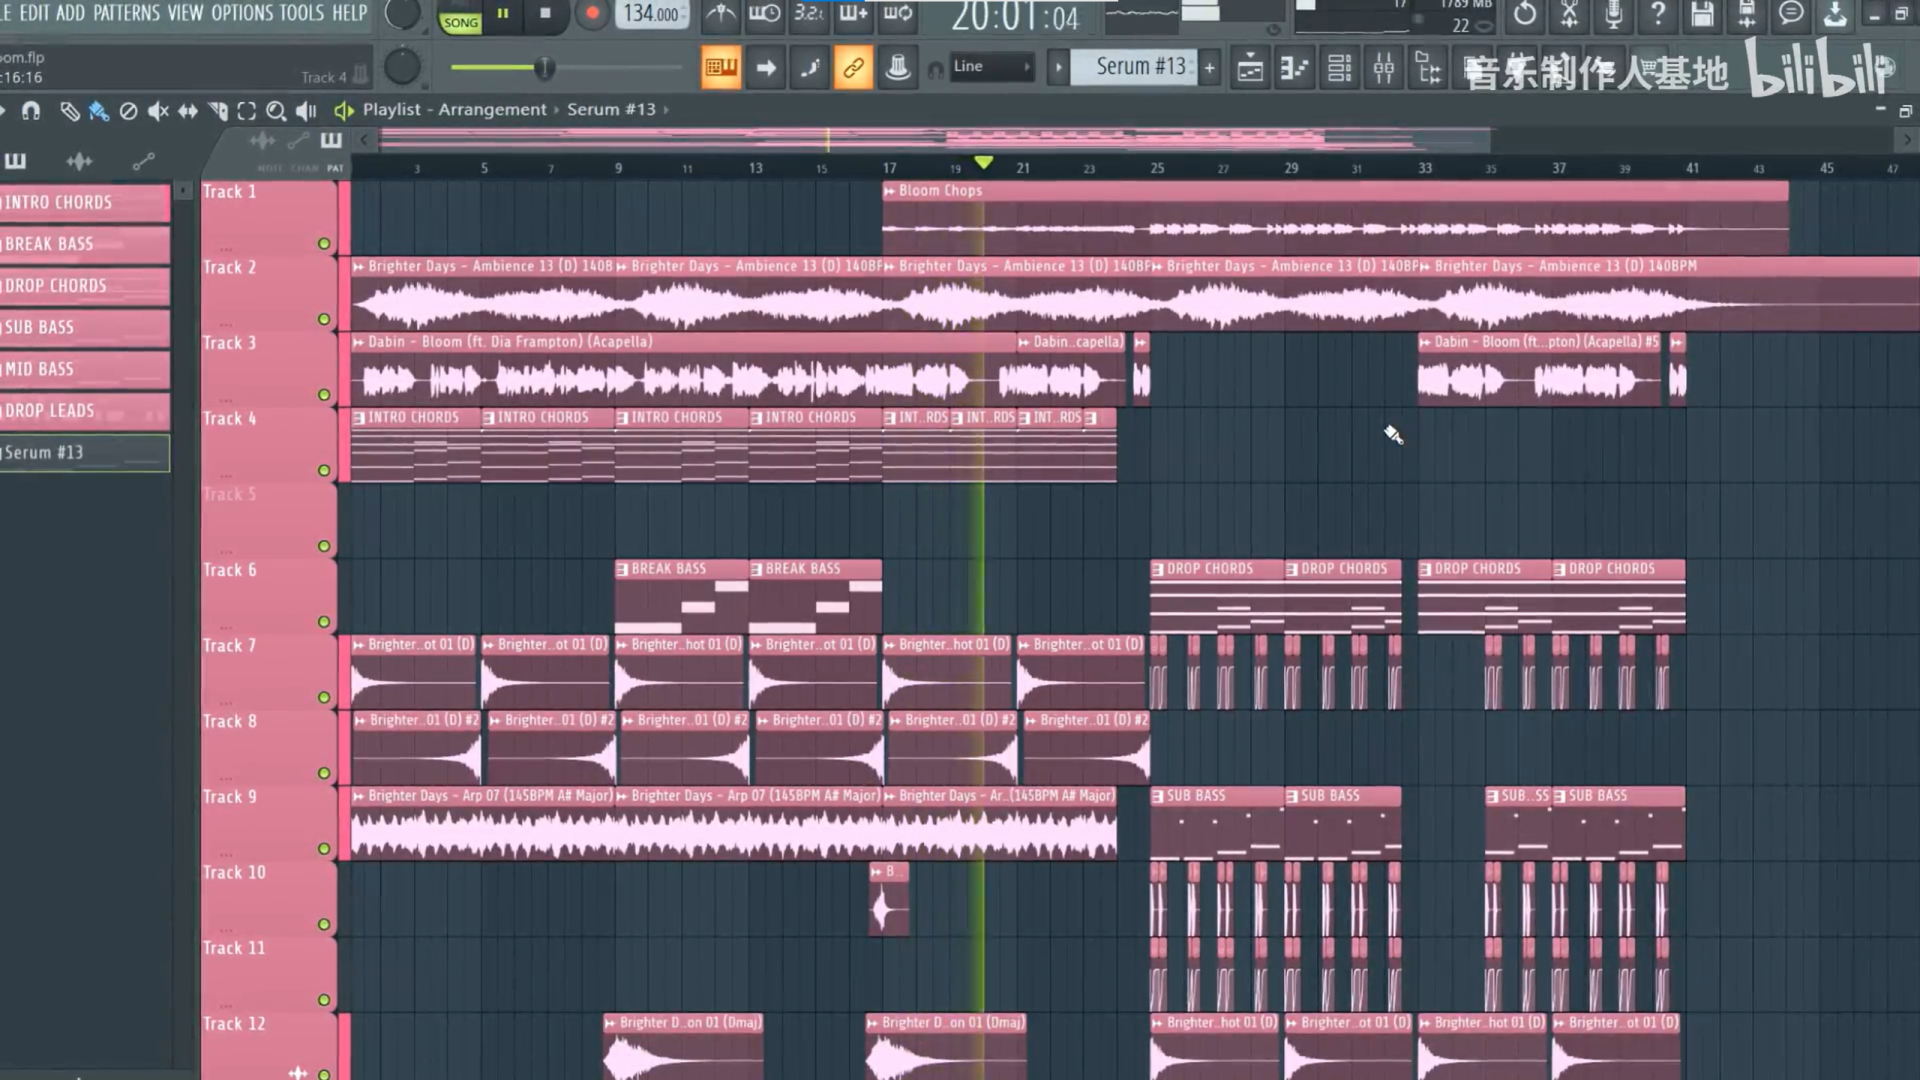Open the browser view icon
Image resolution: width=1920 pixels, height=1080 pixels.
coord(1428,68)
